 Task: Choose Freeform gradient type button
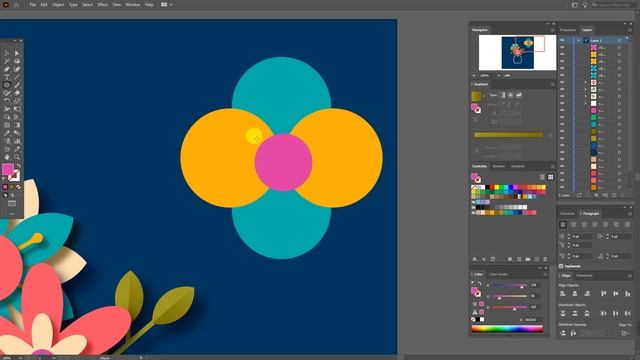tap(519, 95)
